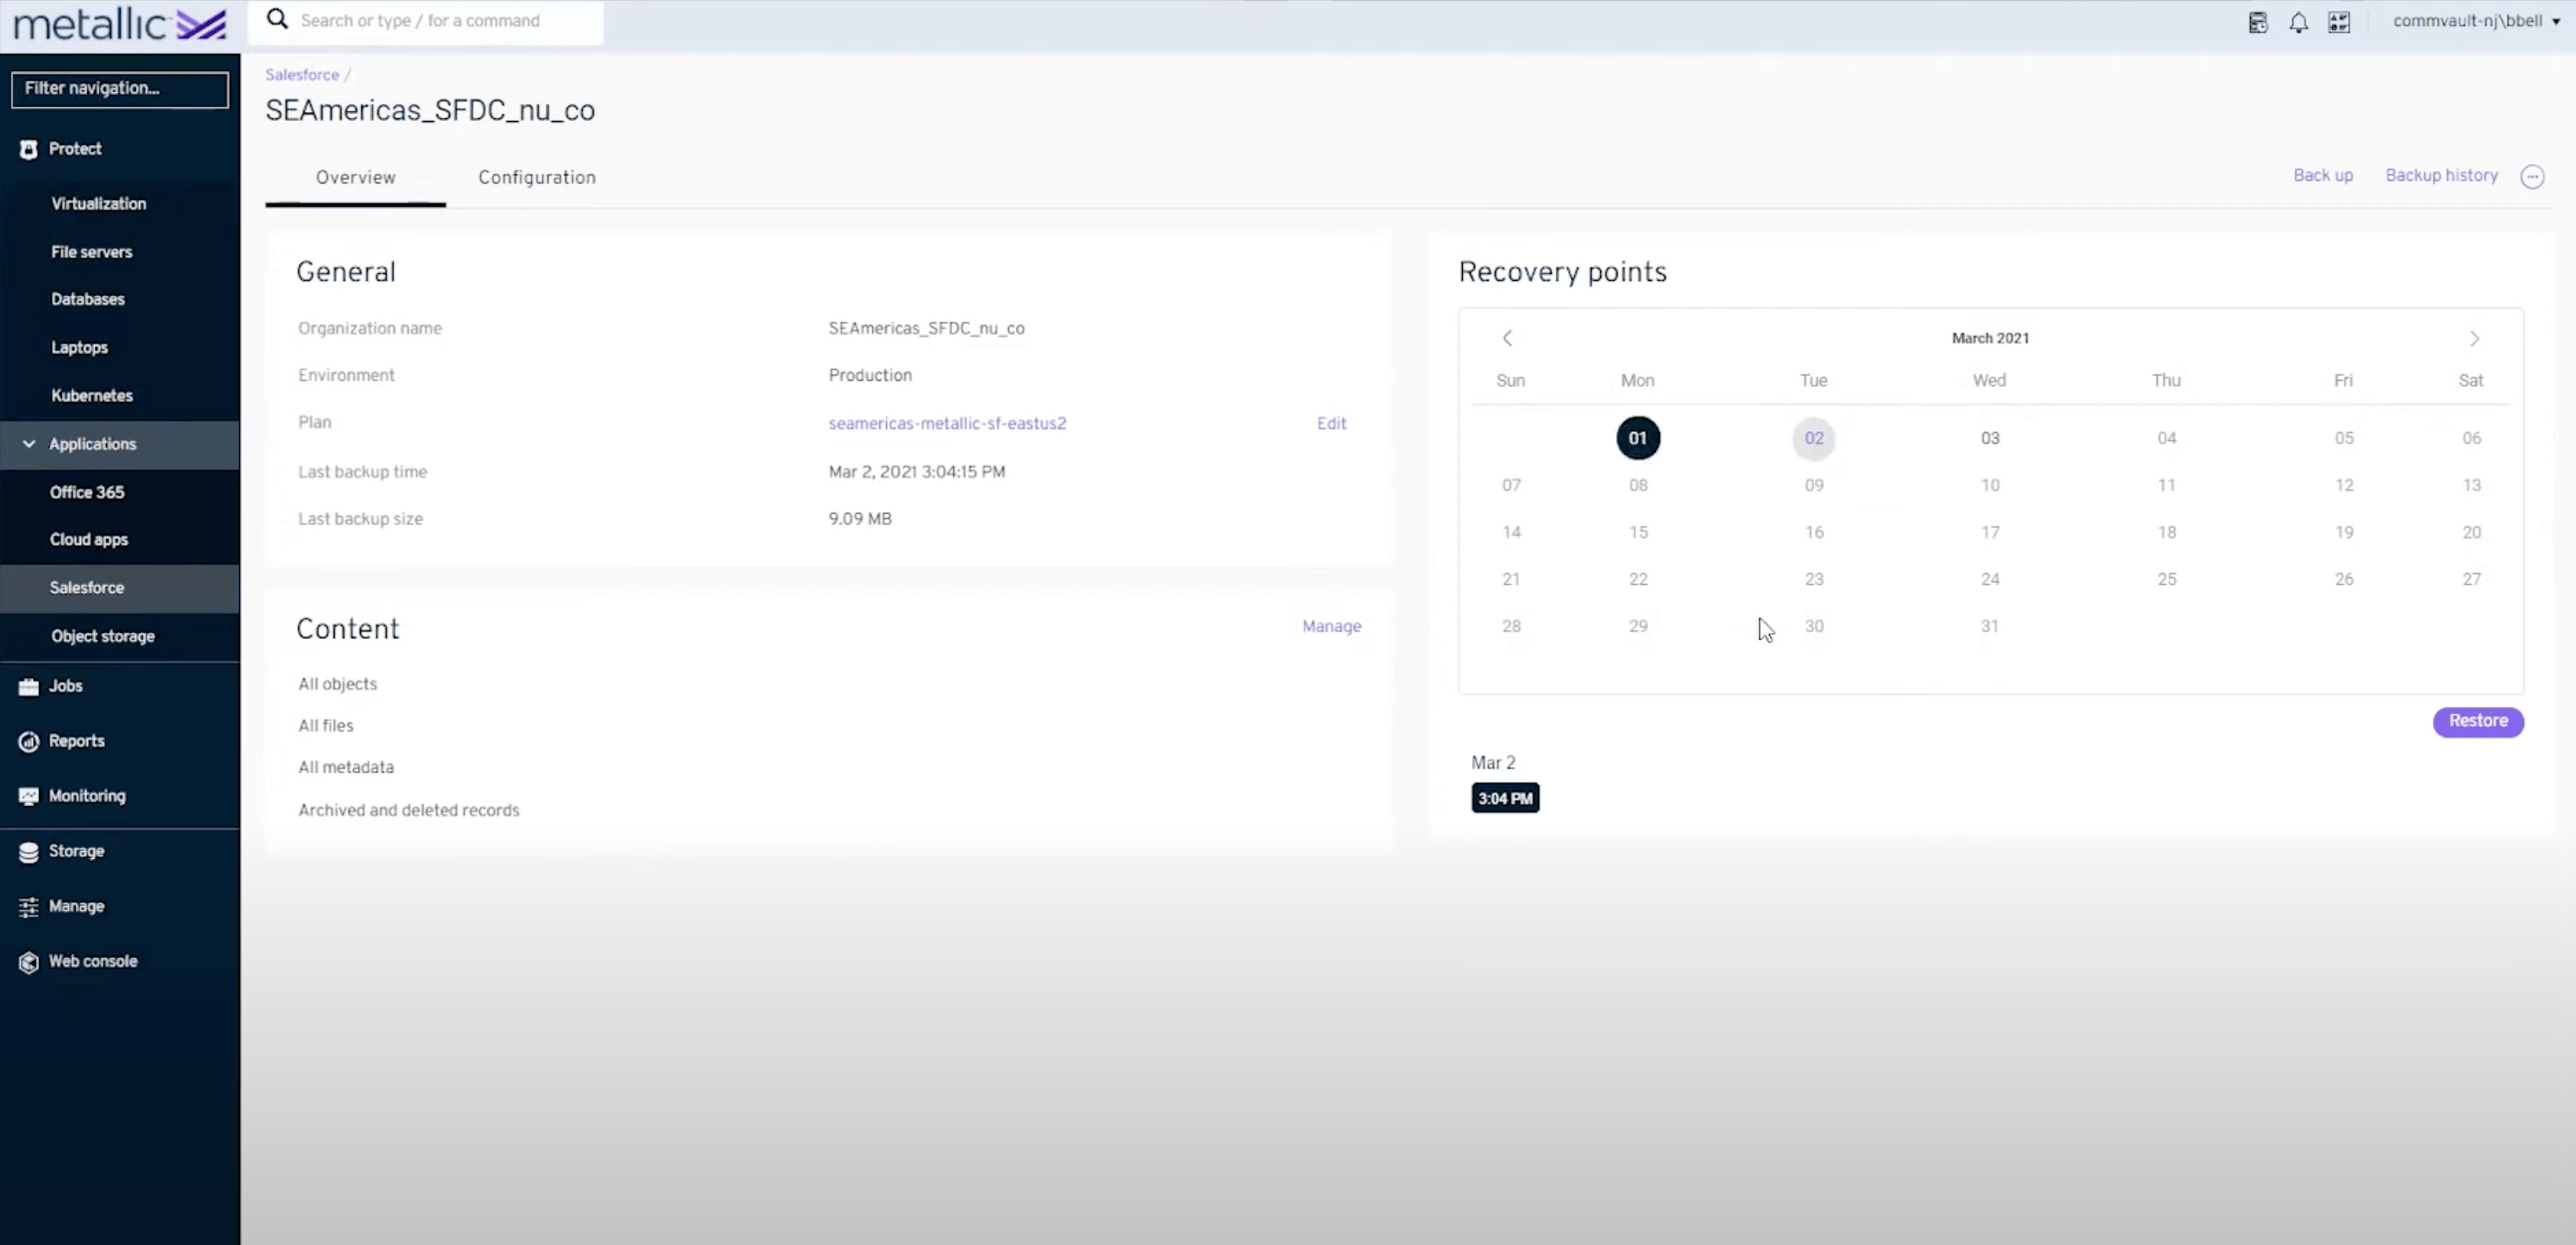Click the Manage sliders icon

tap(29, 906)
